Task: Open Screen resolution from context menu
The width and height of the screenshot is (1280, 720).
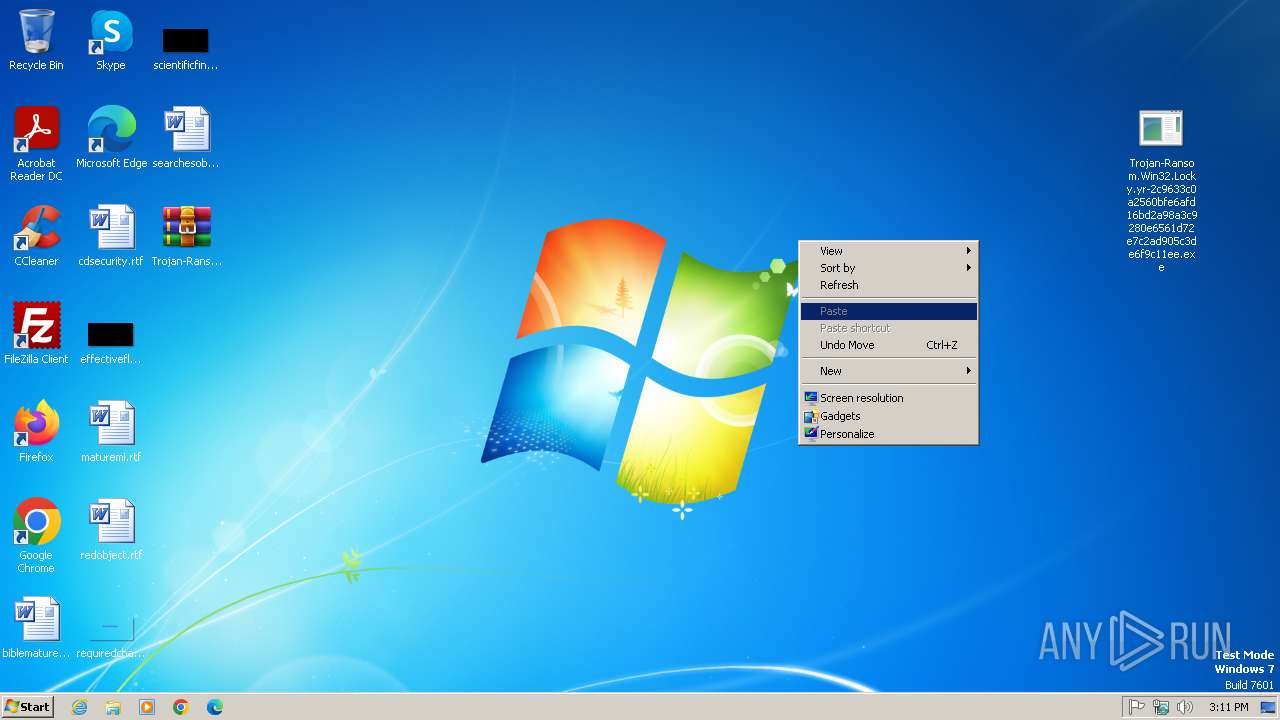Action: [x=889, y=398]
